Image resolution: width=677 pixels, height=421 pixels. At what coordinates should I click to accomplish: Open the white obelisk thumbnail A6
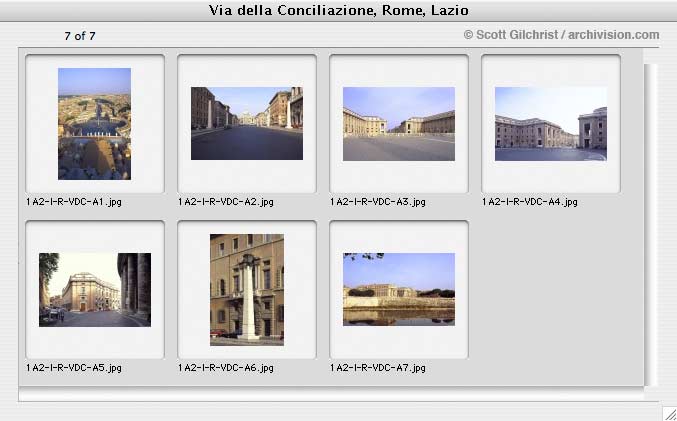tap(247, 290)
